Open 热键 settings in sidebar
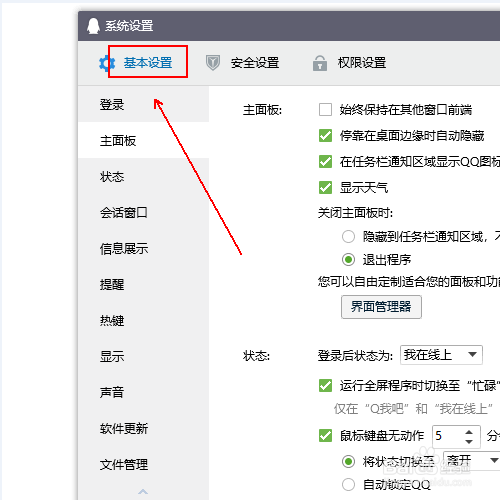 [x=144, y=321]
